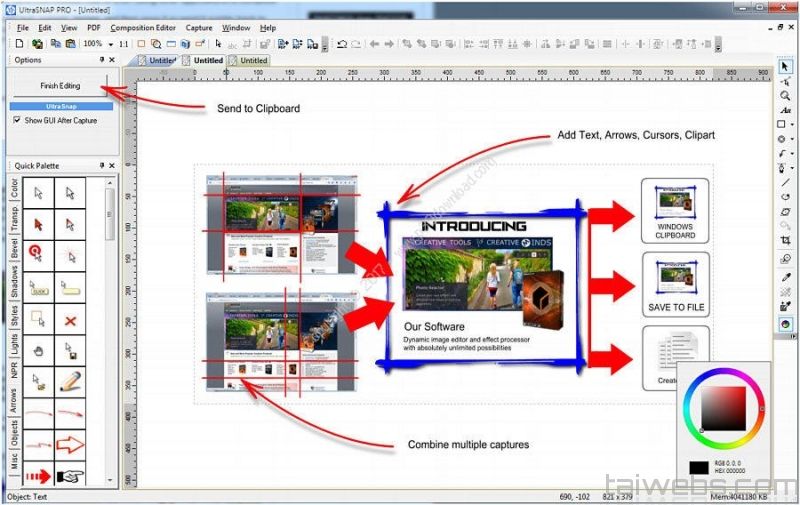Switch to the Arrows palette tab

(14, 402)
